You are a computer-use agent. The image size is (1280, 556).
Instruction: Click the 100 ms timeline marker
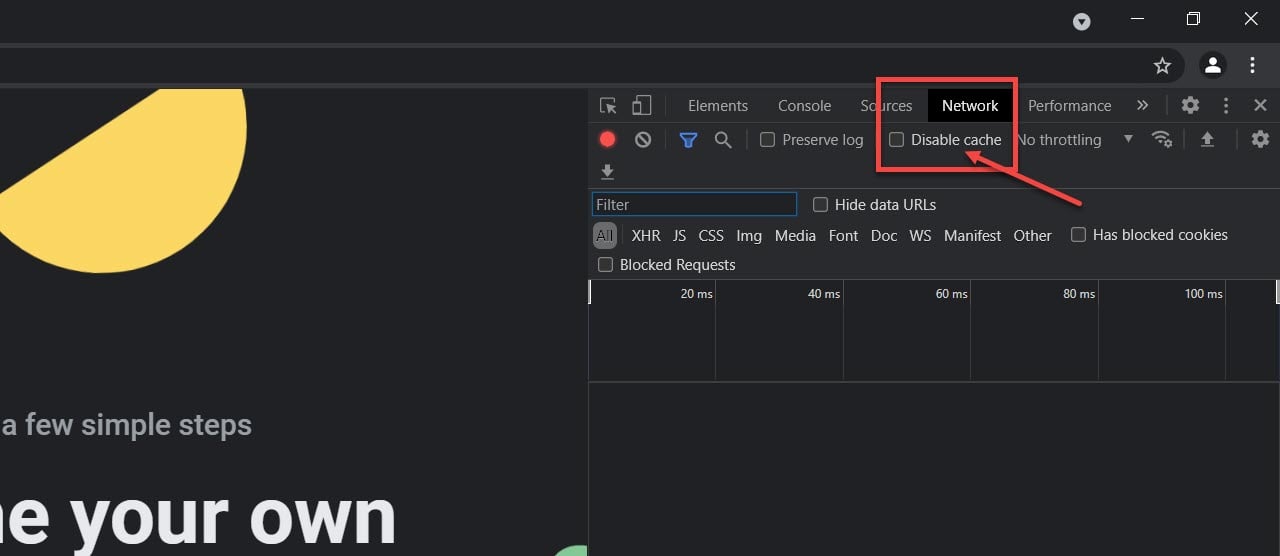click(x=1204, y=294)
